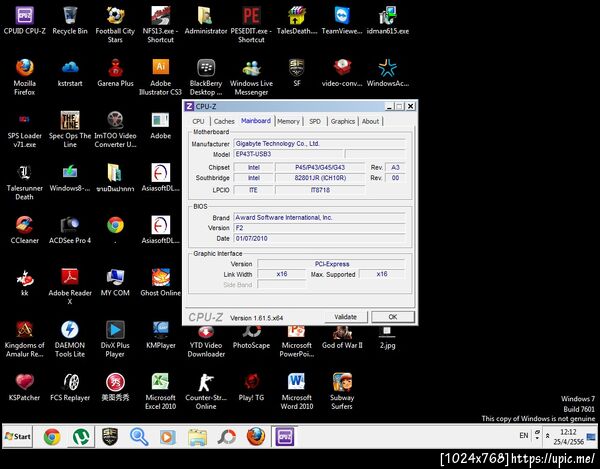This screenshot has height=469, width=600.
Task: Open the CPUID CPU-Z desktop shortcut
Action: (x=24, y=21)
